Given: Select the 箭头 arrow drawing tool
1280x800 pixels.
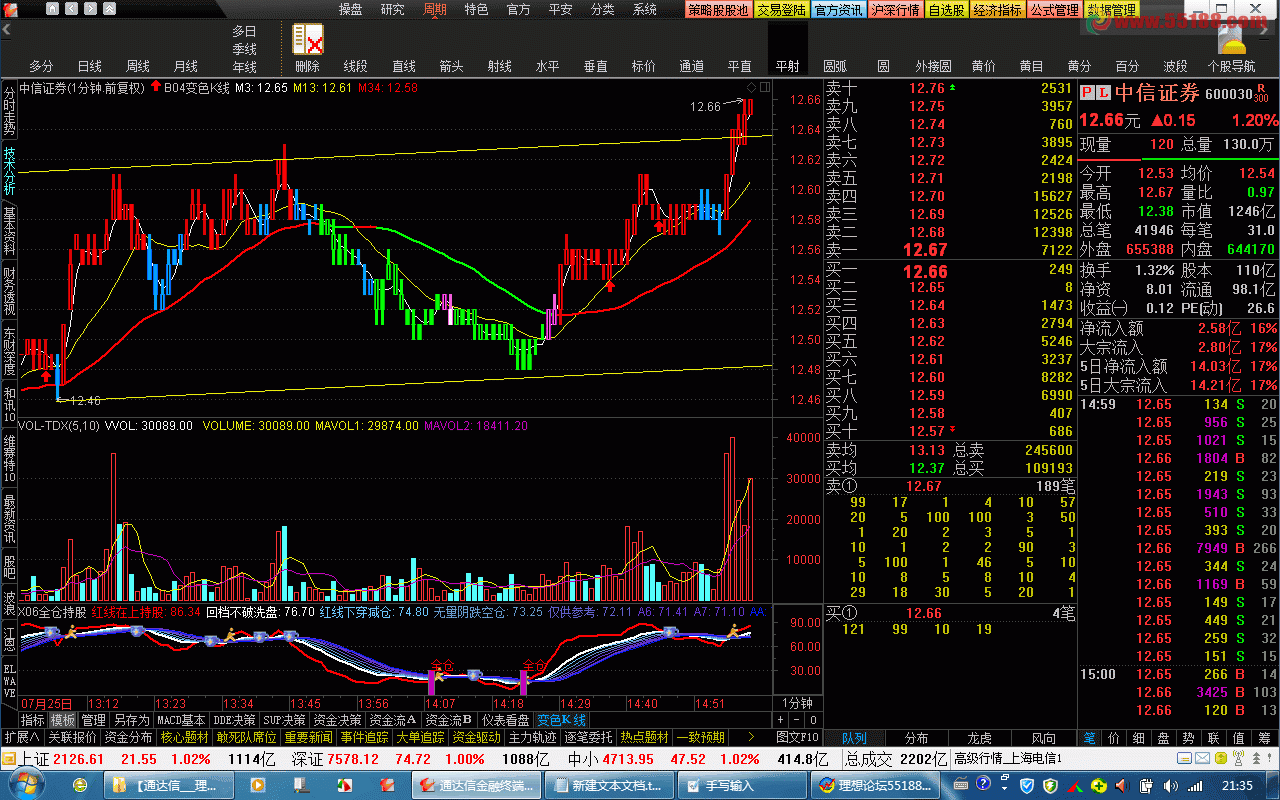Looking at the screenshot, I should click(452, 66).
